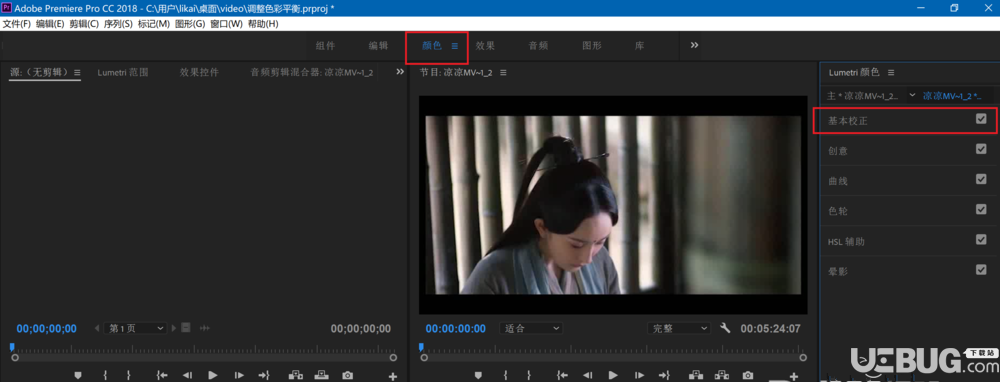Open Lumetri master clip dropdown arrow
The width and height of the screenshot is (1000, 382).
click(913, 95)
